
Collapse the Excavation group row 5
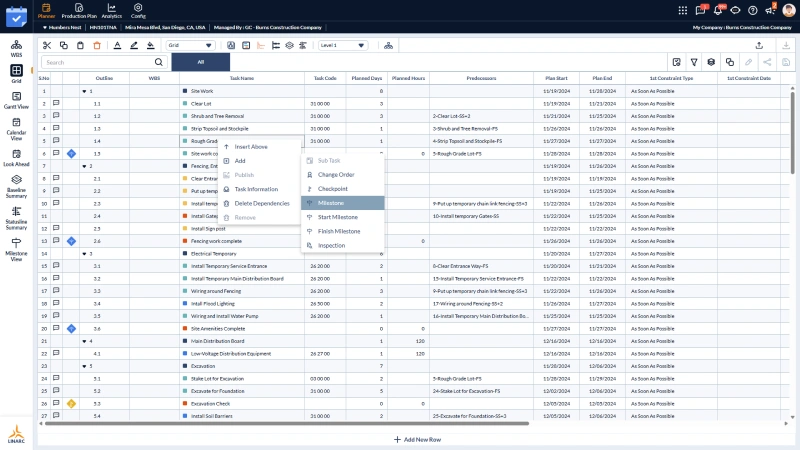[x=84, y=366]
